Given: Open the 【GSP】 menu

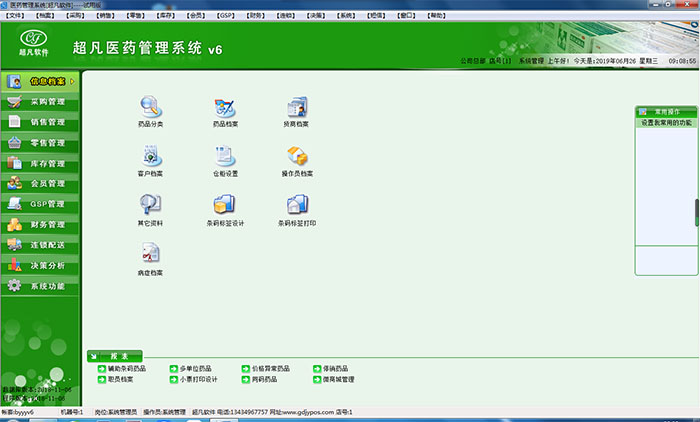Looking at the screenshot, I should tap(226, 16).
